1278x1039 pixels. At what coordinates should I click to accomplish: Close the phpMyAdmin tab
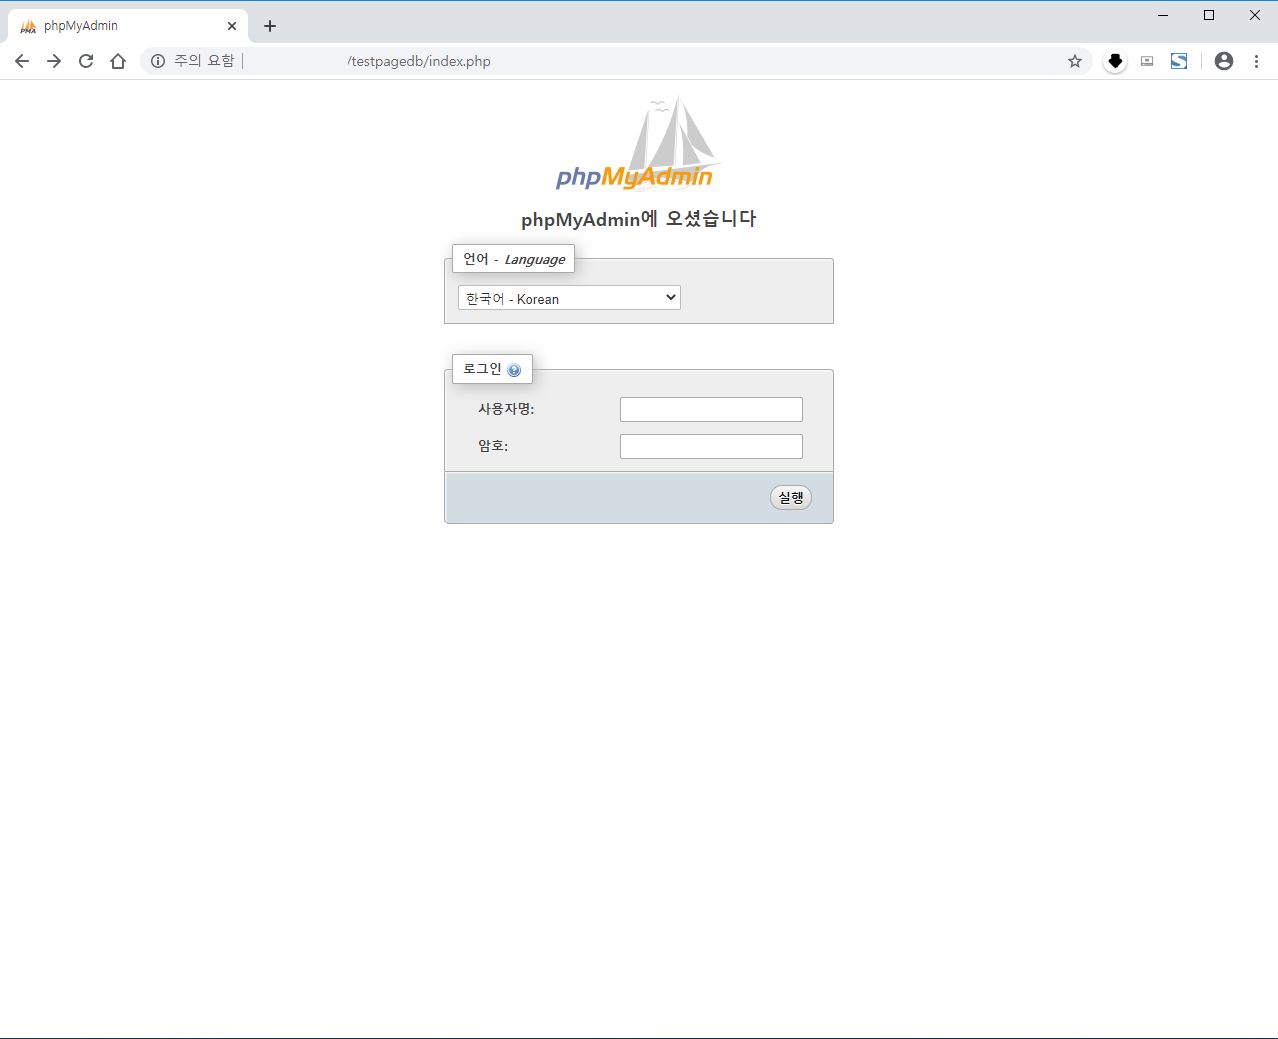click(232, 26)
